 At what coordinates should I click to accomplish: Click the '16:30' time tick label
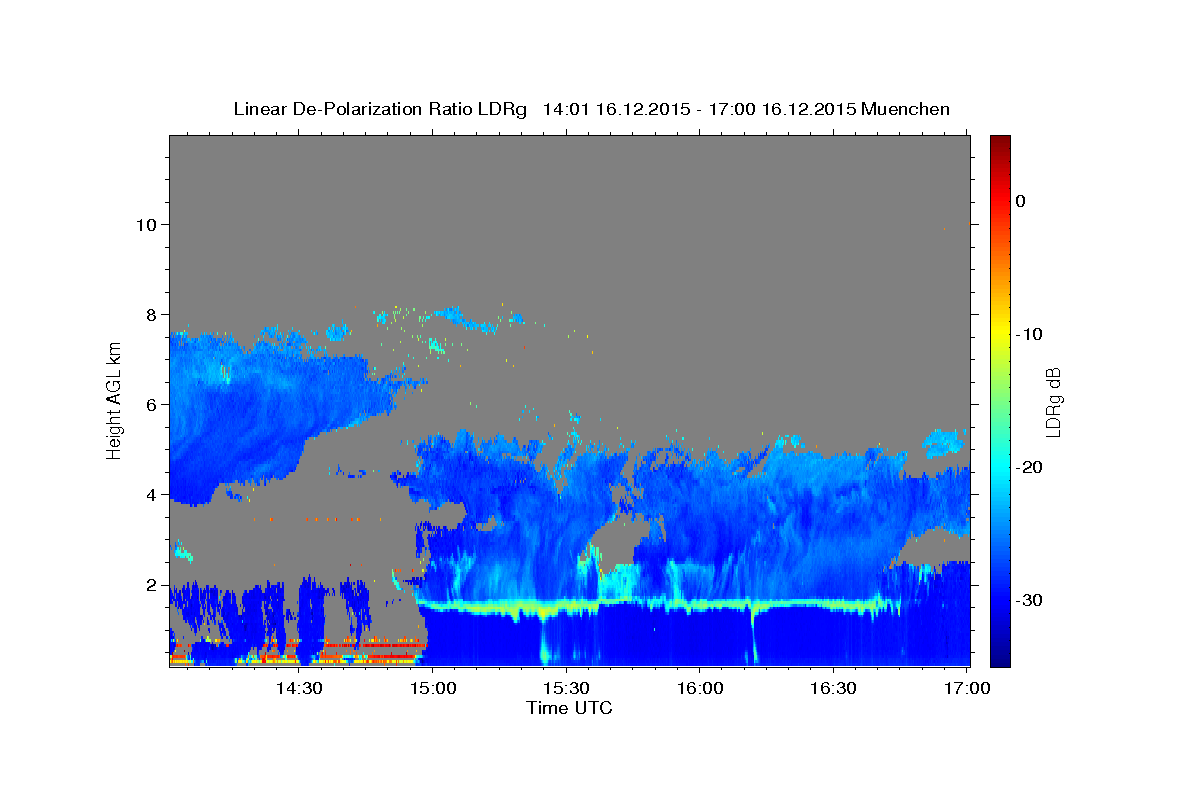click(833, 688)
